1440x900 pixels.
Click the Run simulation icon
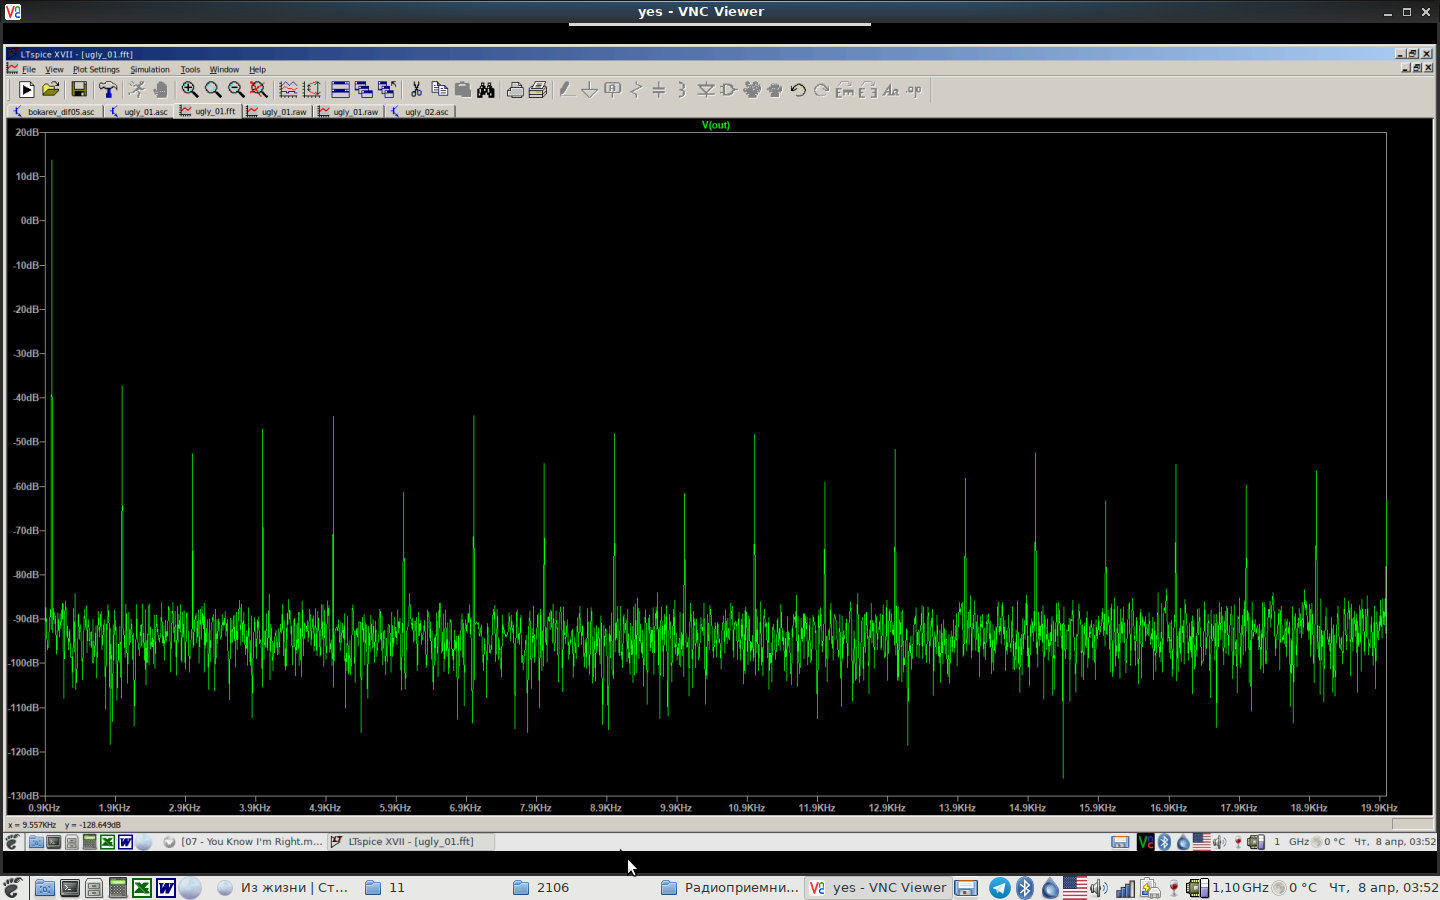point(26,90)
